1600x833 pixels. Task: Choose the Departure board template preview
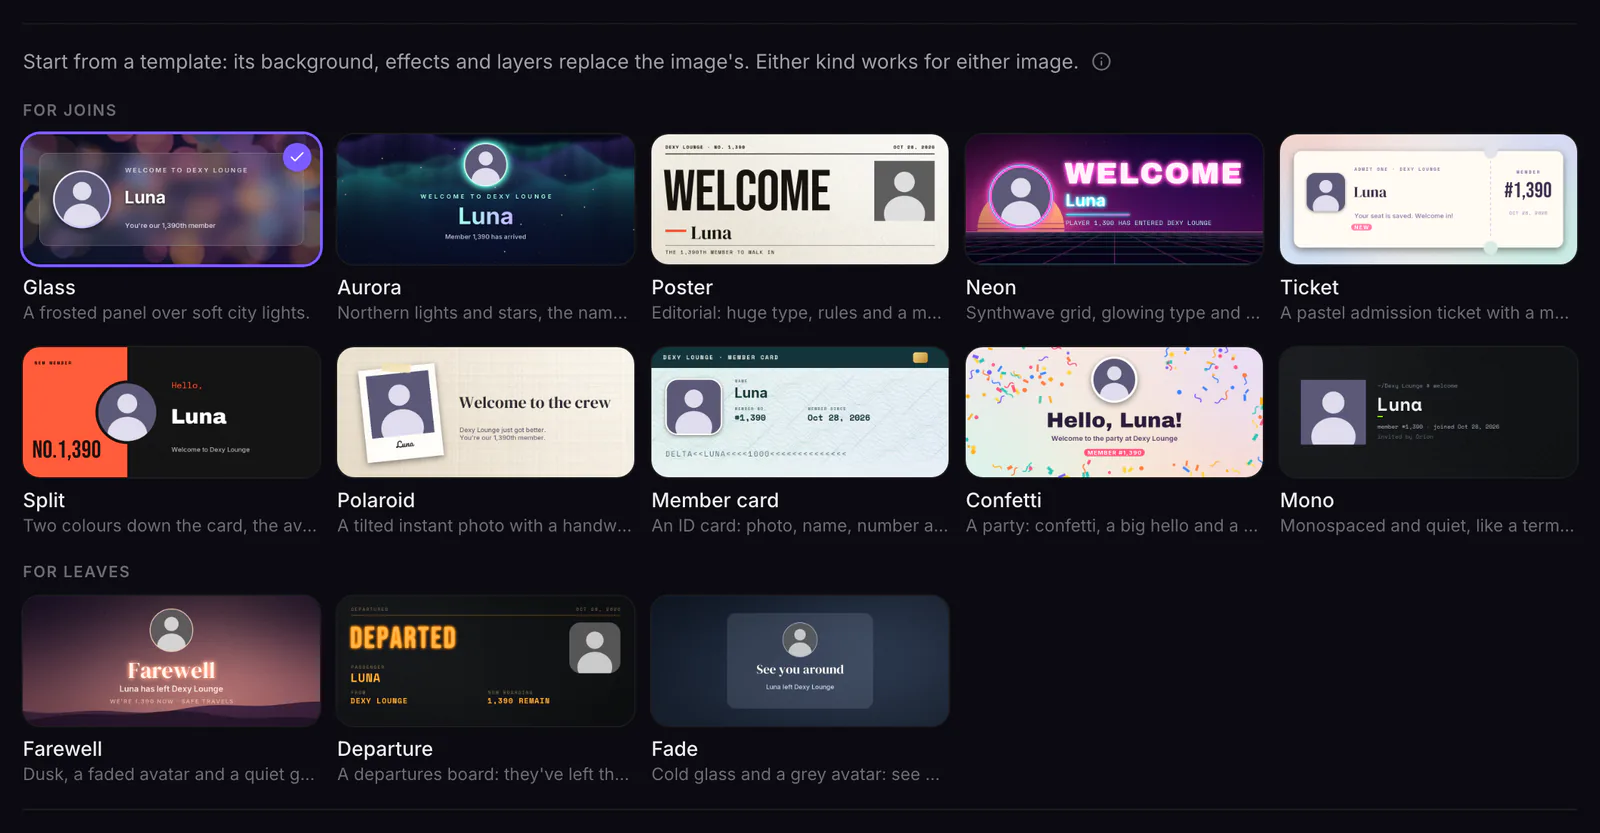[486, 661]
